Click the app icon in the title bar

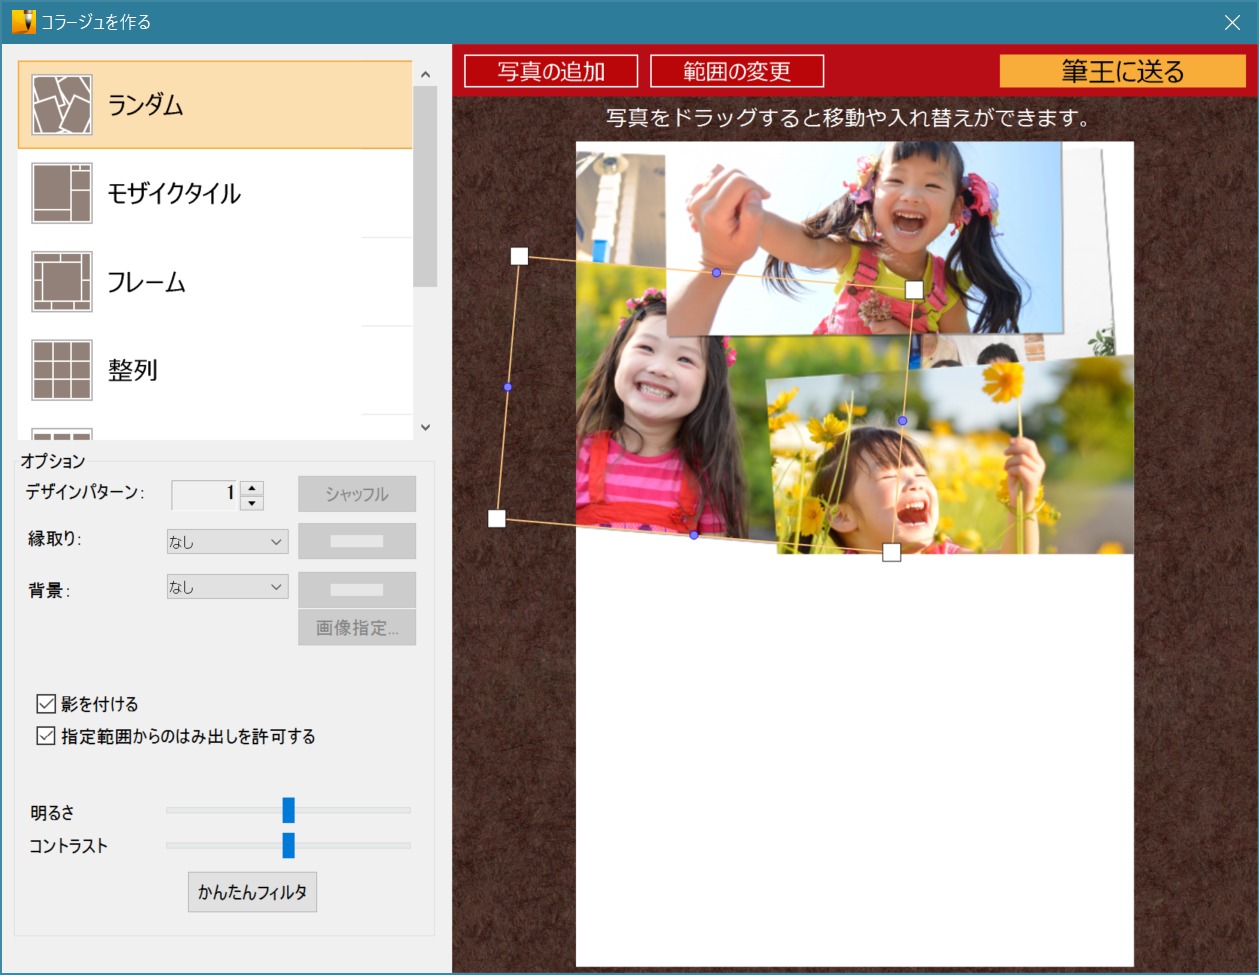(23, 21)
